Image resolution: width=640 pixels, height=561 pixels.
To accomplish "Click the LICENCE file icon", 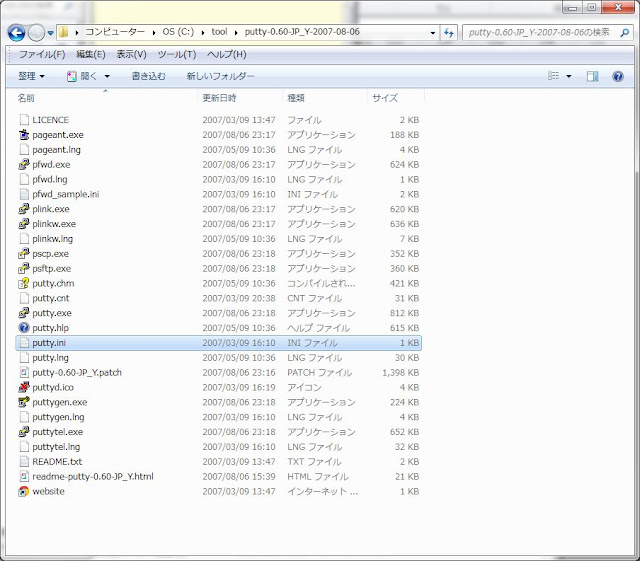I will click(24, 120).
